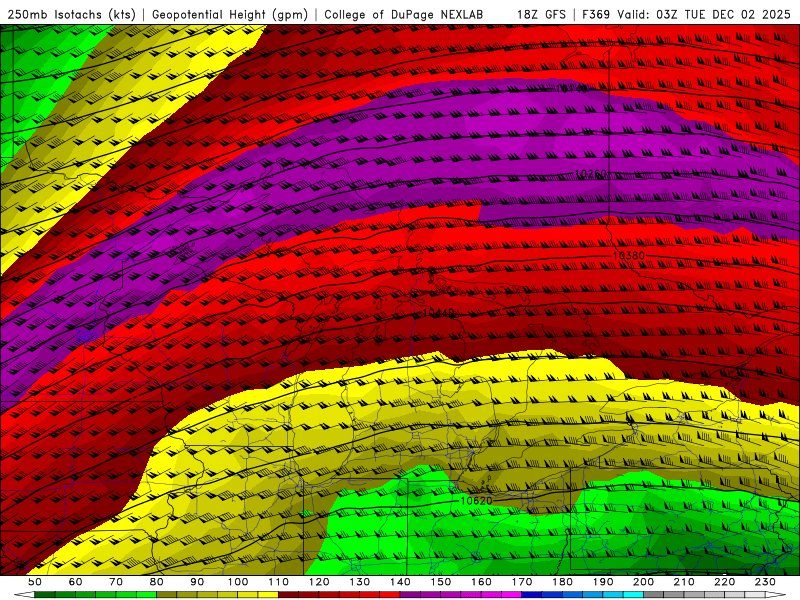Screen dimensions: 800x600
Task: Click the 190 value on the color scale
Action: (x=603, y=582)
